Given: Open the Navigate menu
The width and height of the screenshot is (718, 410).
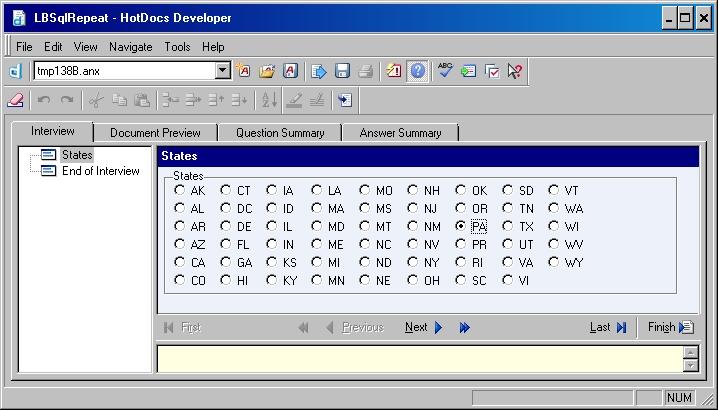Looking at the screenshot, I should (131, 47).
